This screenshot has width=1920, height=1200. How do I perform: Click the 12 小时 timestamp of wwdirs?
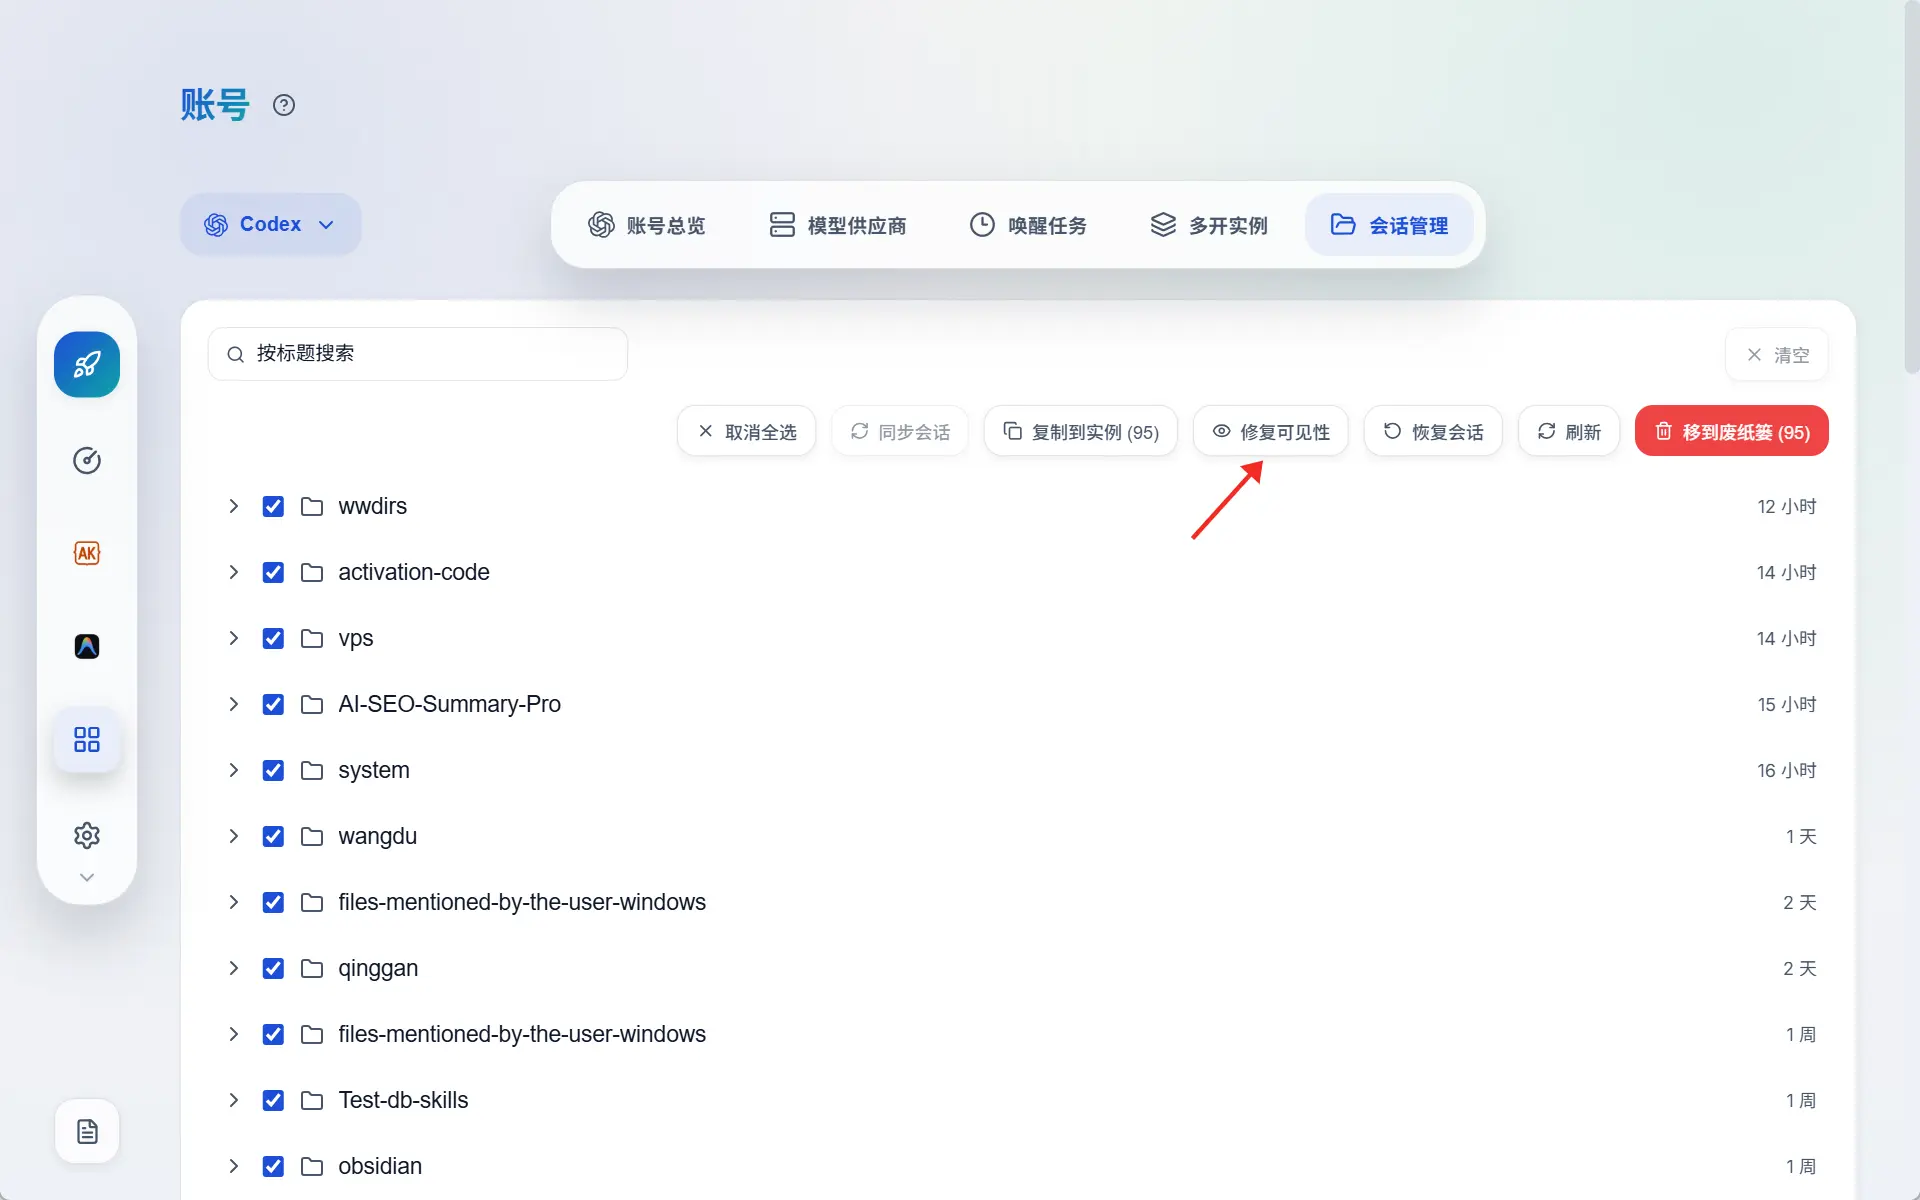(x=1786, y=506)
